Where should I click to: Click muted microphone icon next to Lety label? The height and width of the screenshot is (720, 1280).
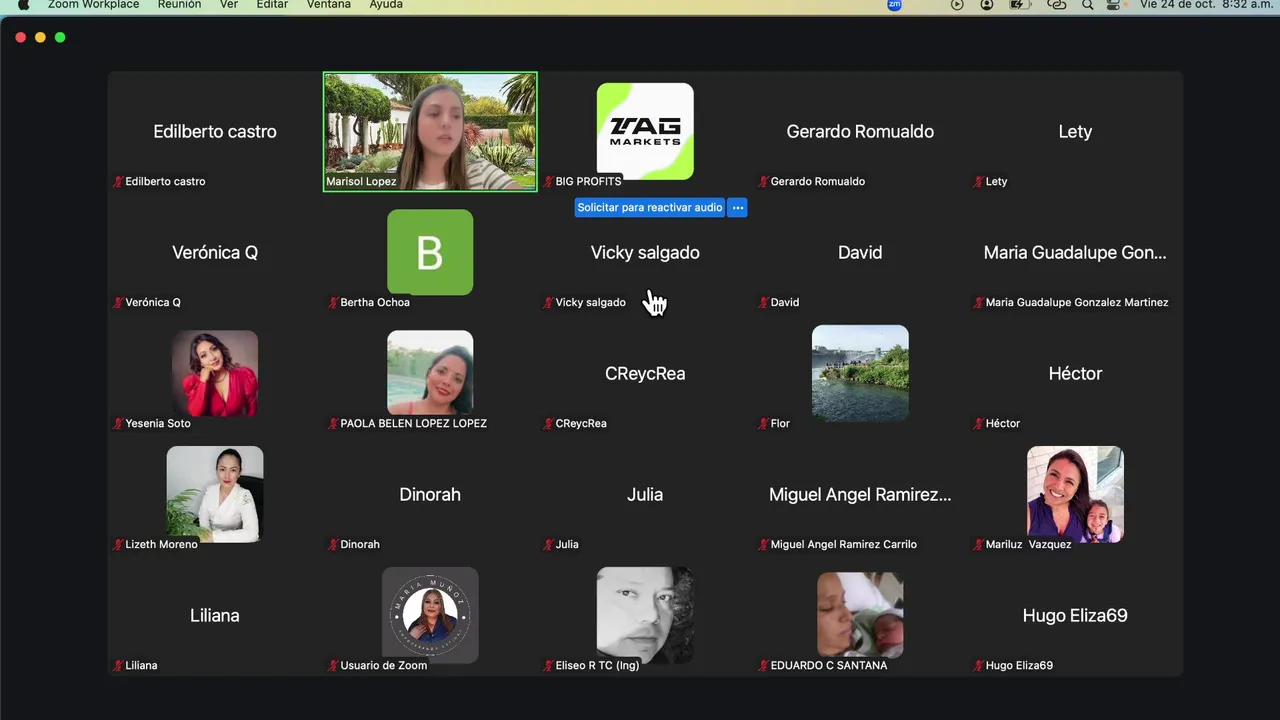pos(978,182)
